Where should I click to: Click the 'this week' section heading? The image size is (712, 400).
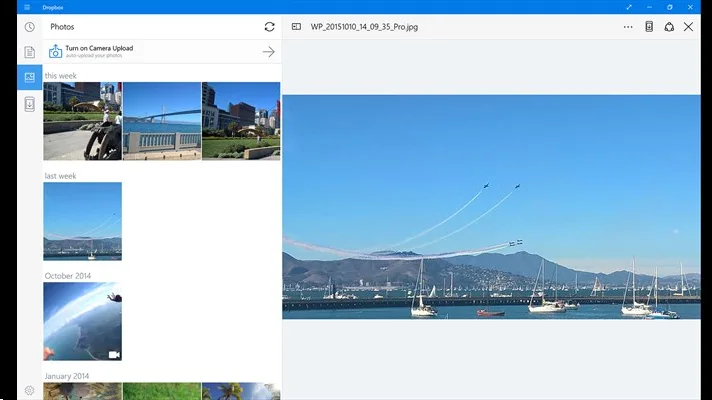pos(60,76)
